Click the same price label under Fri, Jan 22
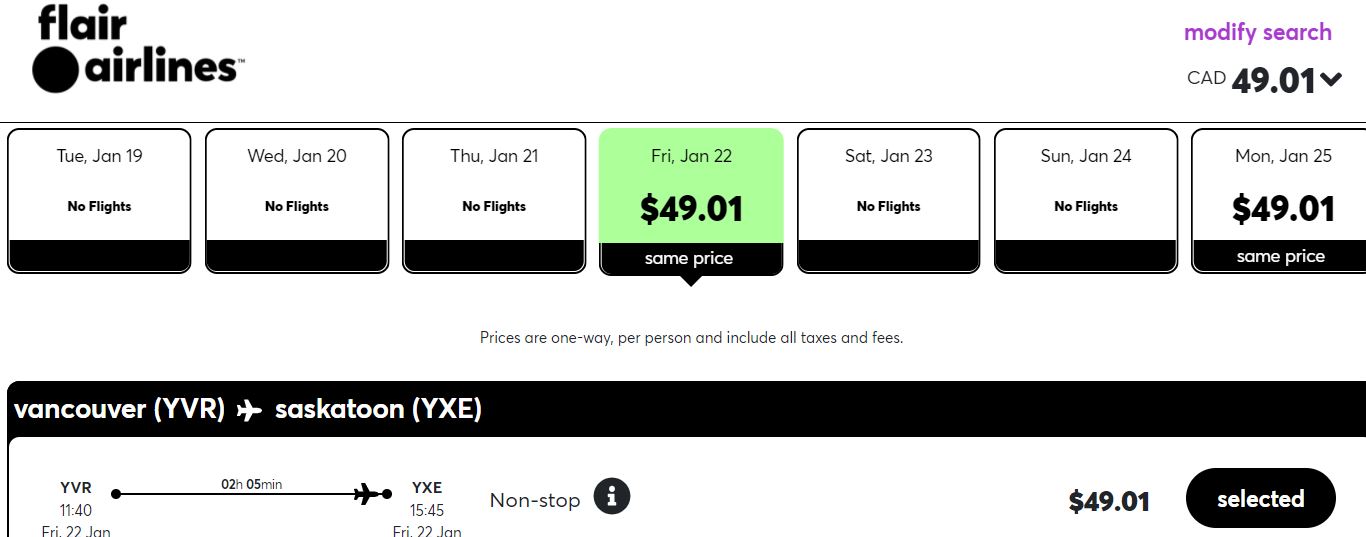This screenshot has height=537, width=1366. pyautogui.click(x=689, y=258)
